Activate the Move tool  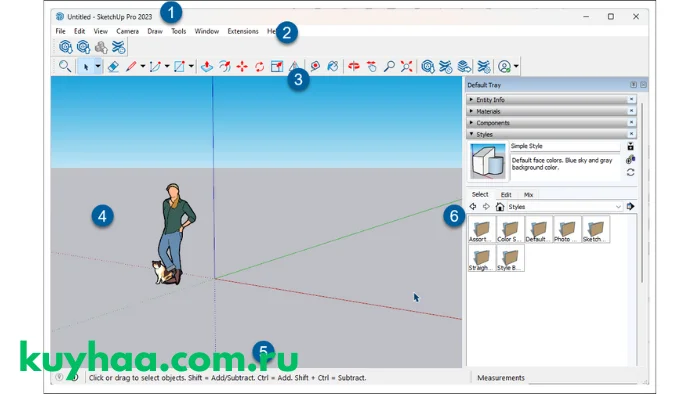pyautogui.click(x=242, y=66)
